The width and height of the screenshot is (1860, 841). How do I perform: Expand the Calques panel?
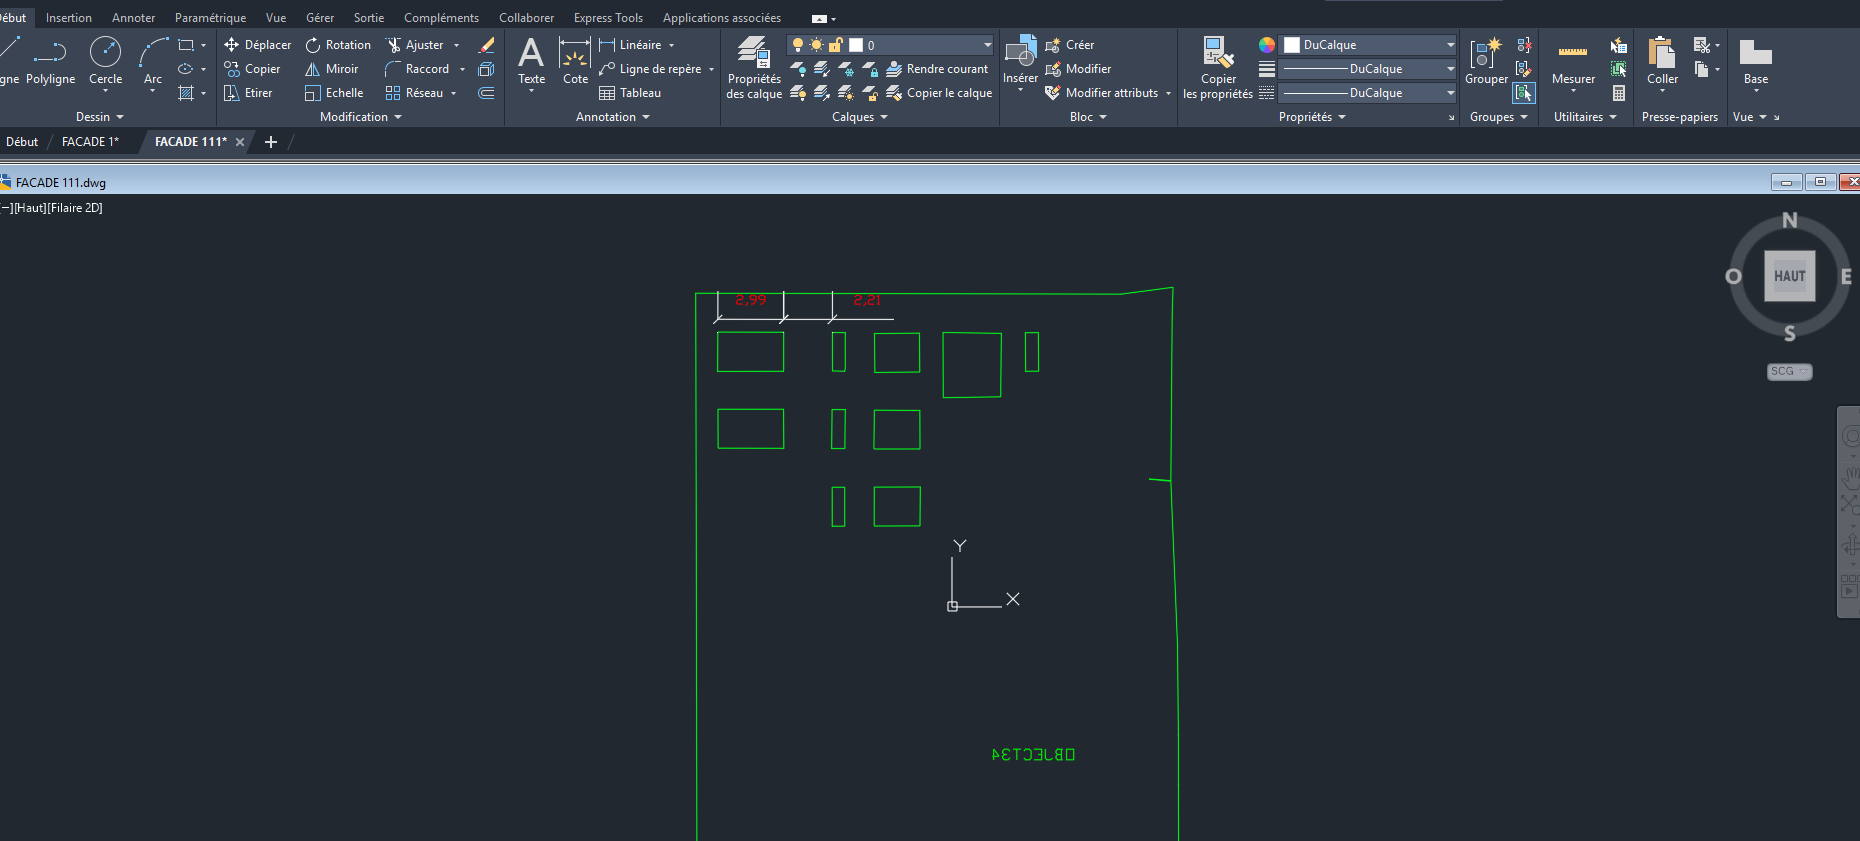[x=859, y=117]
